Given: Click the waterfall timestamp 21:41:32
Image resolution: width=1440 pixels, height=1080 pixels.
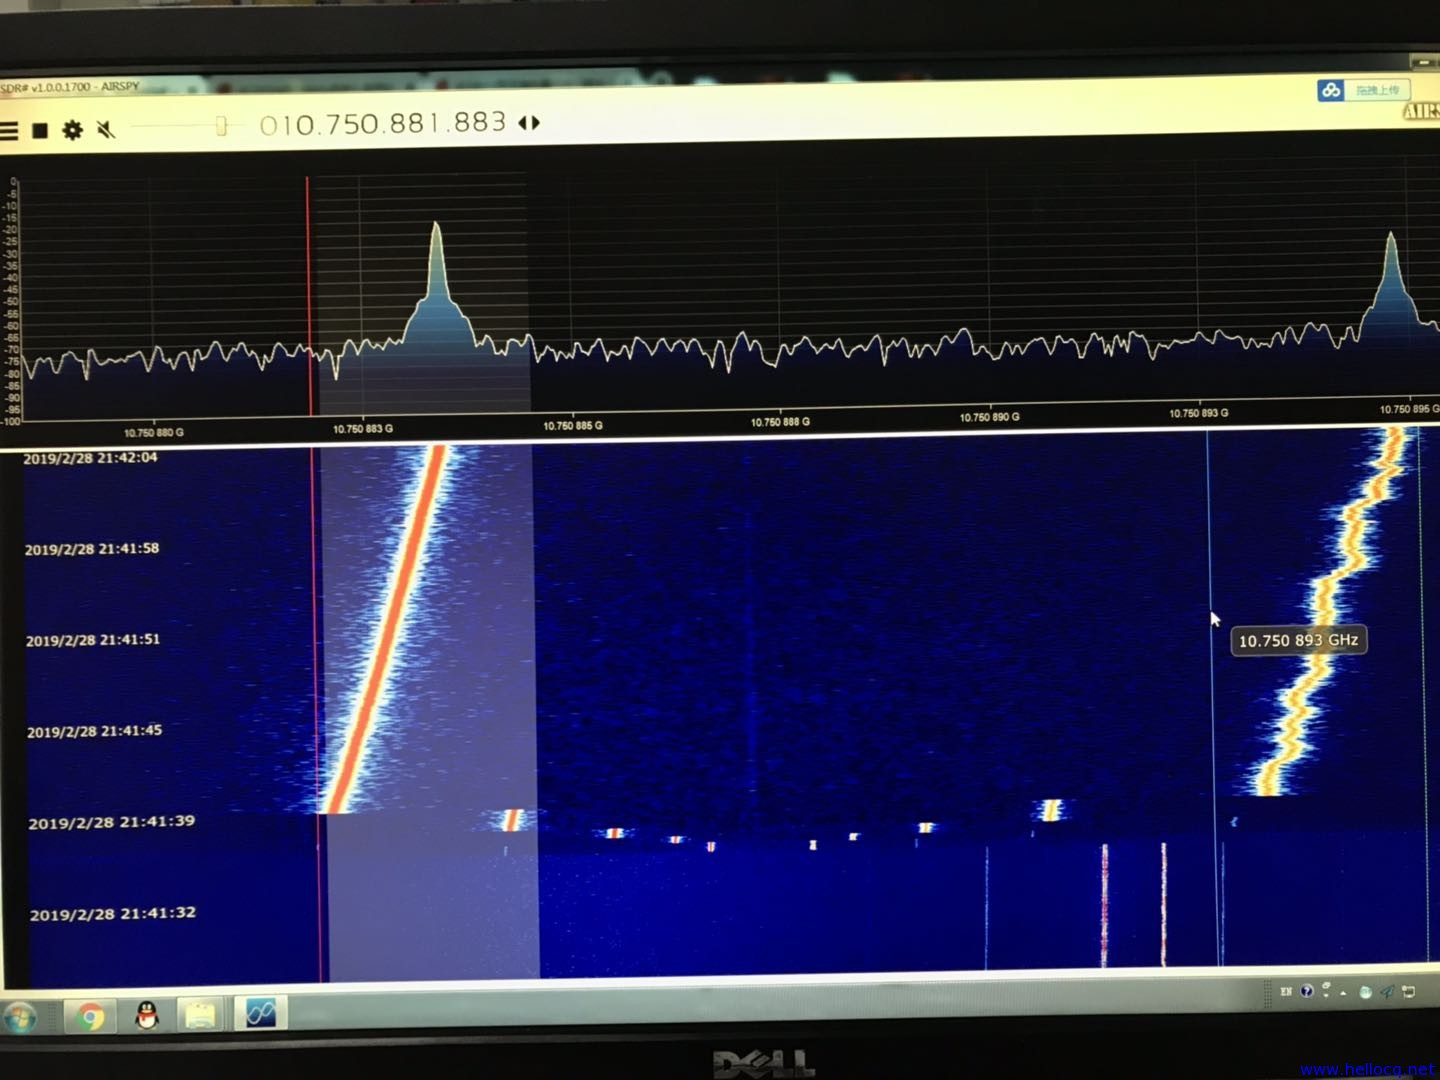Looking at the screenshot, I should click(x=113, y=914).
